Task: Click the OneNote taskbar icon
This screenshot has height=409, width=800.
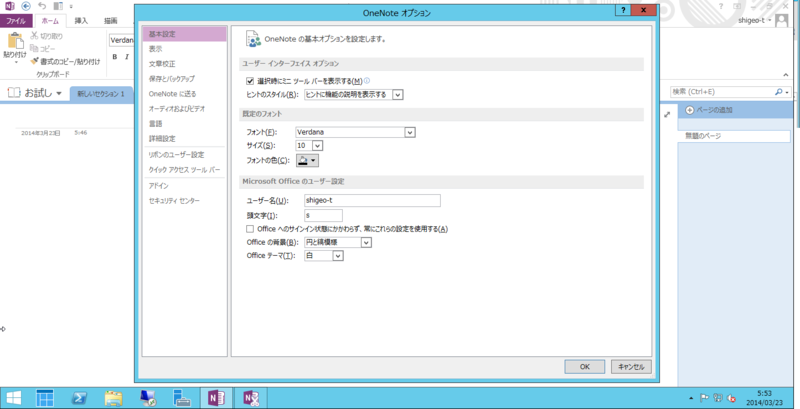Action: pyautogui.click(x=217, y=398)
